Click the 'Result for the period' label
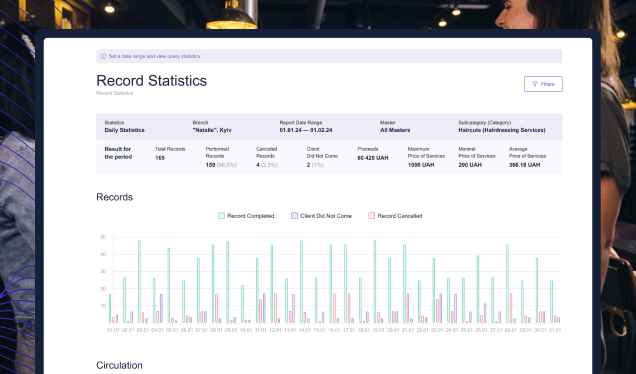This screenshot has width=636, height=374. 118,153
